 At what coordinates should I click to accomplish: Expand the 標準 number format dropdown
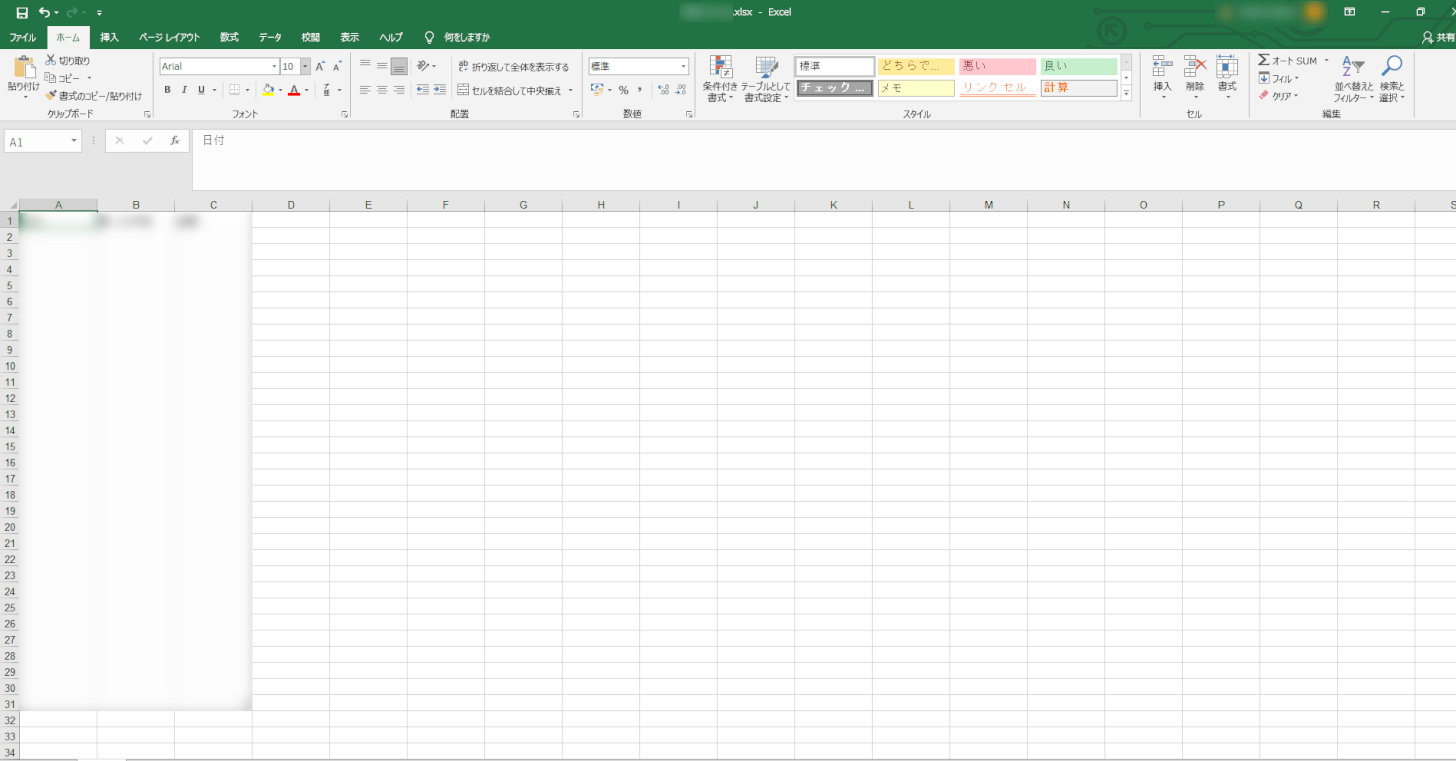tap(684, 67)
